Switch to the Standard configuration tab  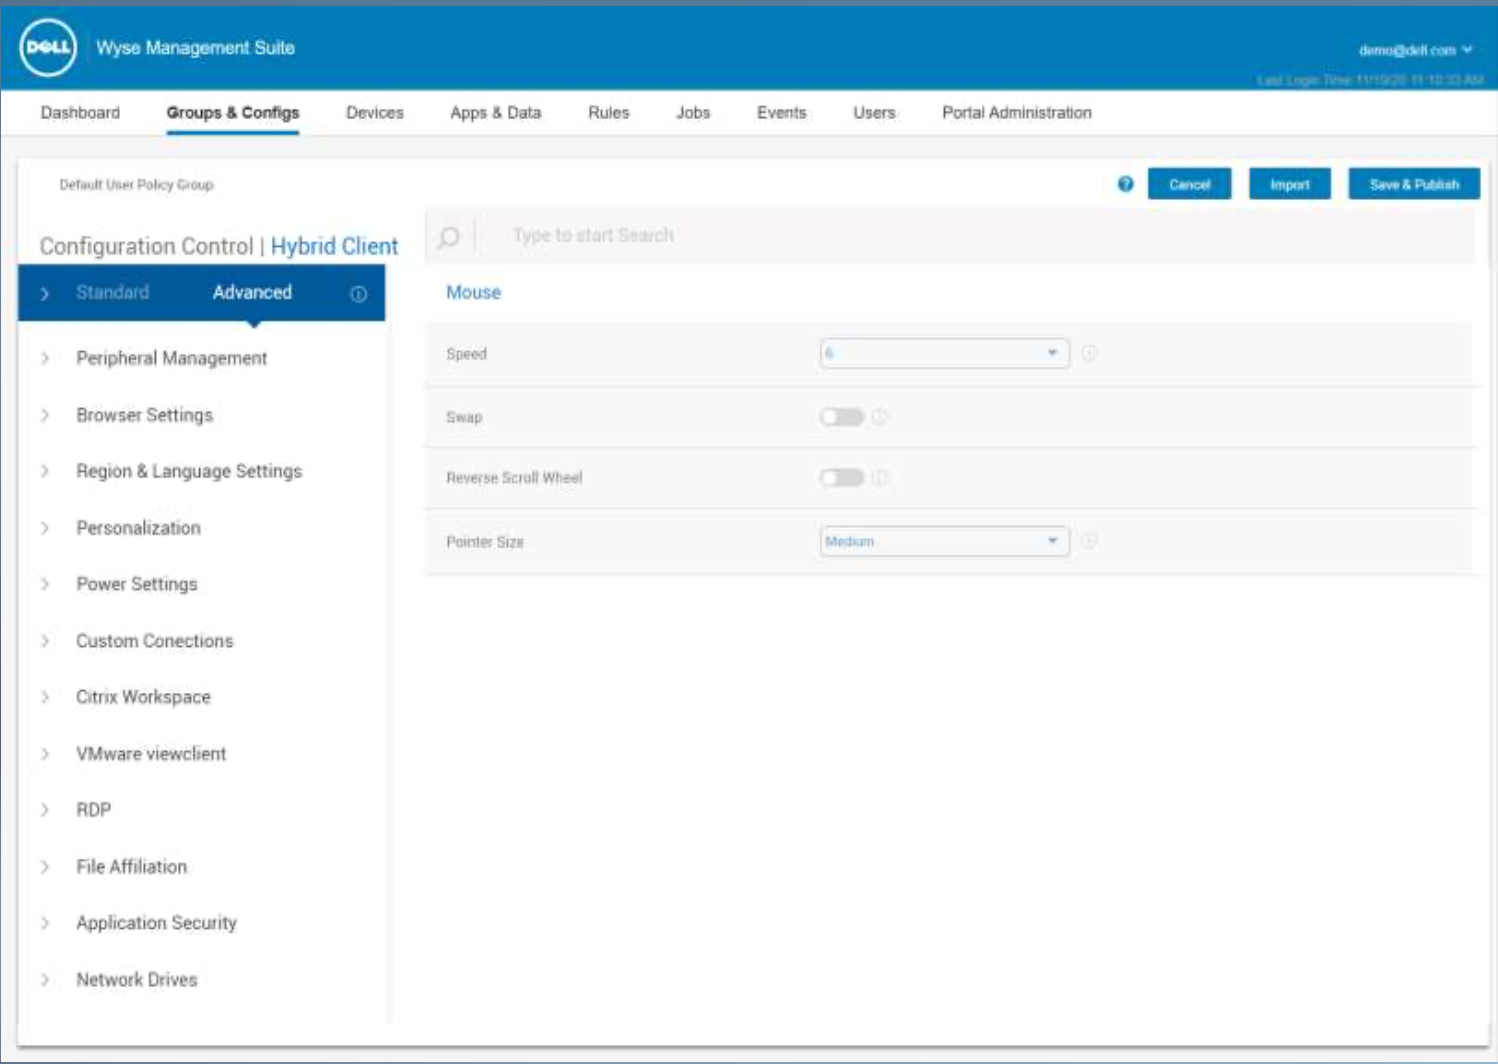tap(113, 292)
